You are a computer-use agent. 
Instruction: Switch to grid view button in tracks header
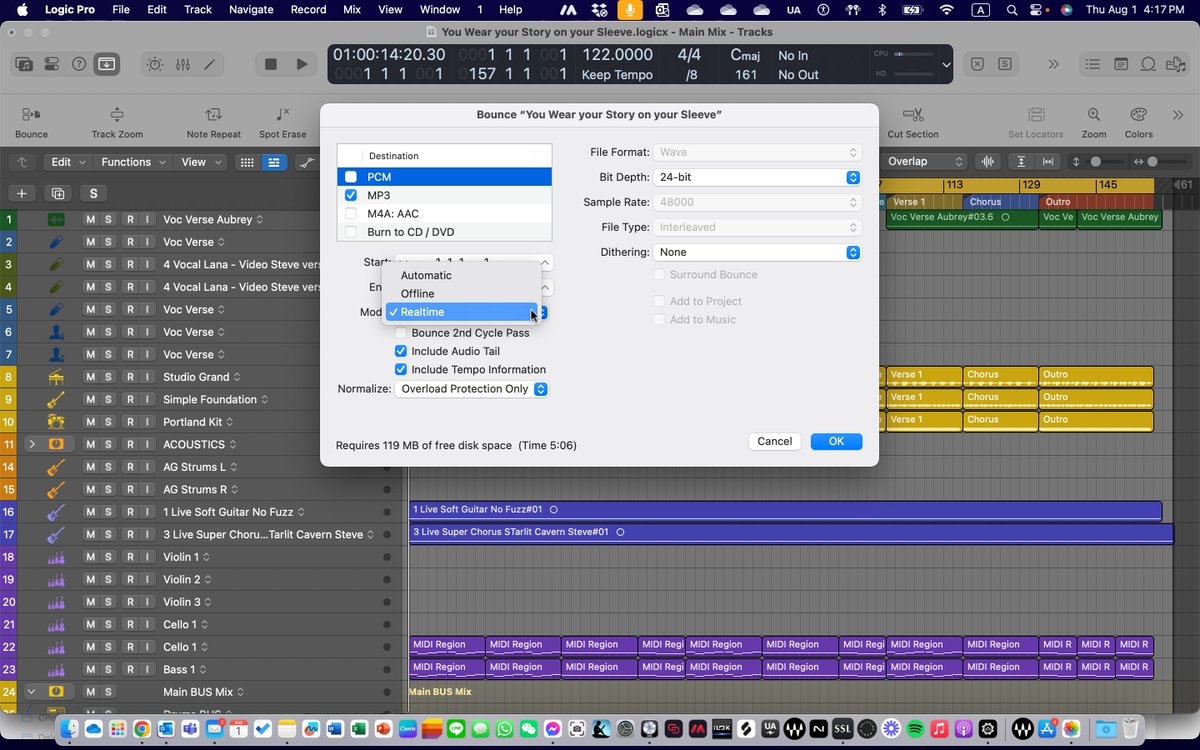coord(247,162)
